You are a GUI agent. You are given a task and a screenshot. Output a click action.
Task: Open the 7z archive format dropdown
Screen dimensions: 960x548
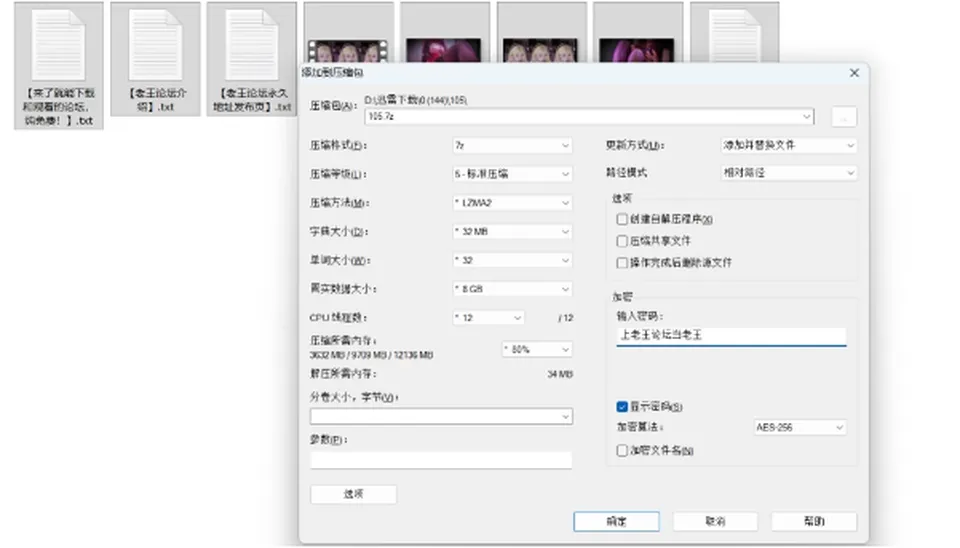pos(512,145)
